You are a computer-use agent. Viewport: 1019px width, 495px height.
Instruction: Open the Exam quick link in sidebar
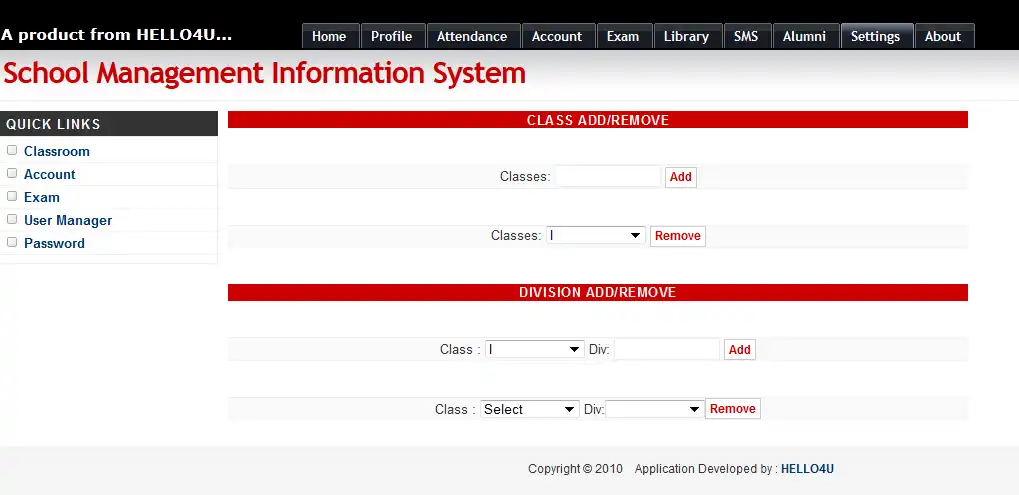pos(42,197)
